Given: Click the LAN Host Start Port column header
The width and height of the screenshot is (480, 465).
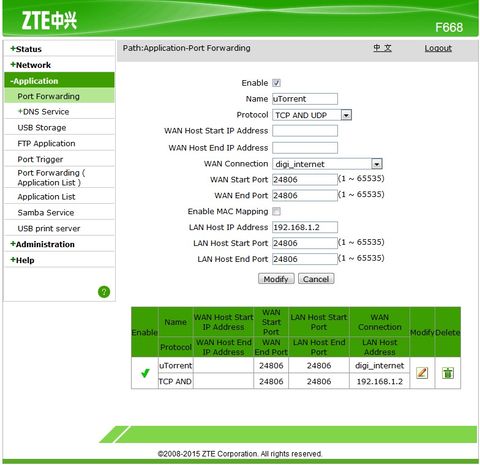Looking at the screenshot, I should coord(319,322).
